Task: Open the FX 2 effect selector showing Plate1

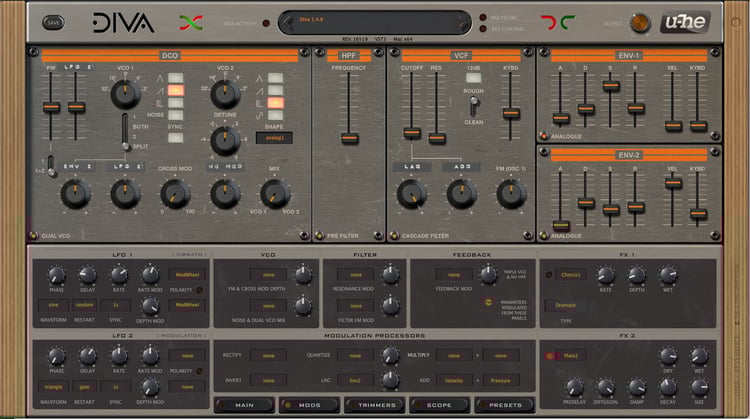Action: (x=570, y=356)
